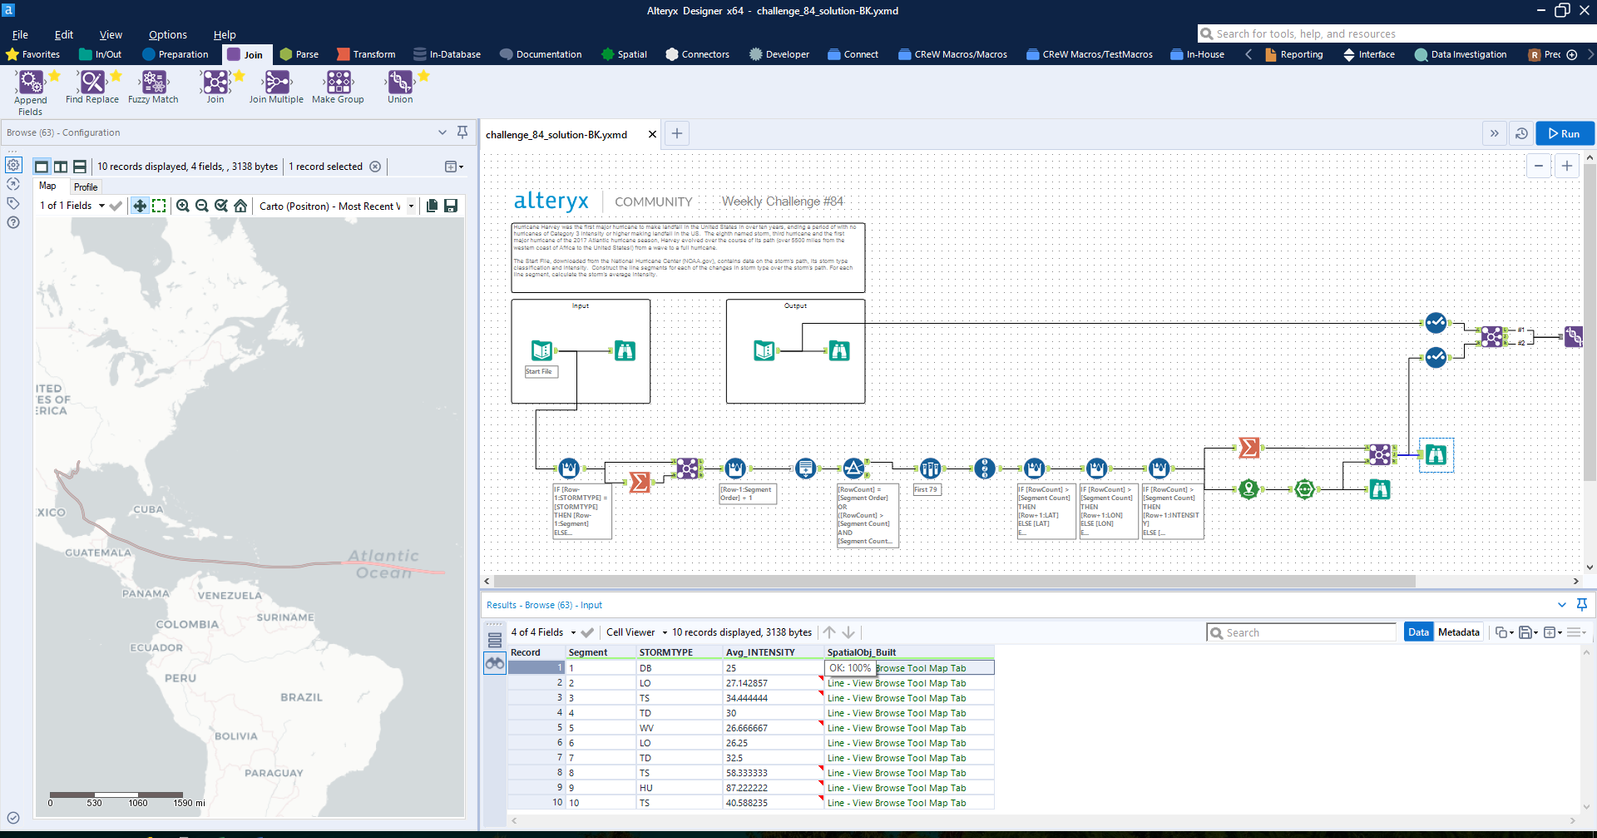The width and height of the screenshot is (1597, 838).
Task: Select the Start File input tool
Action: click(x=541, y=350)
